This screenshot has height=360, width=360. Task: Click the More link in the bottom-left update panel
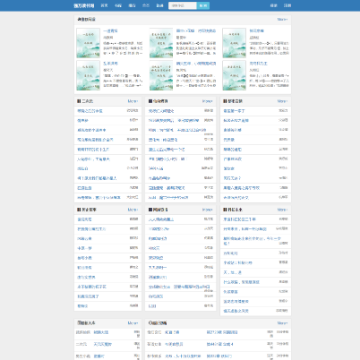point(133,323)
